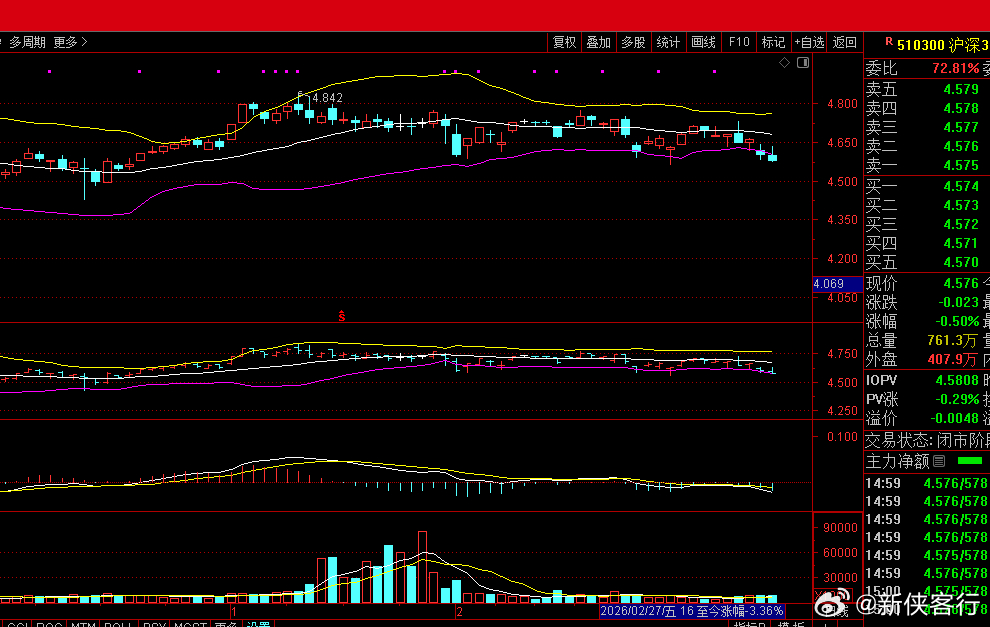Viewport: 990px width, 627px height.
Task: Click the 溢价 -0.0048 value
Action: (x=955, y=419)
